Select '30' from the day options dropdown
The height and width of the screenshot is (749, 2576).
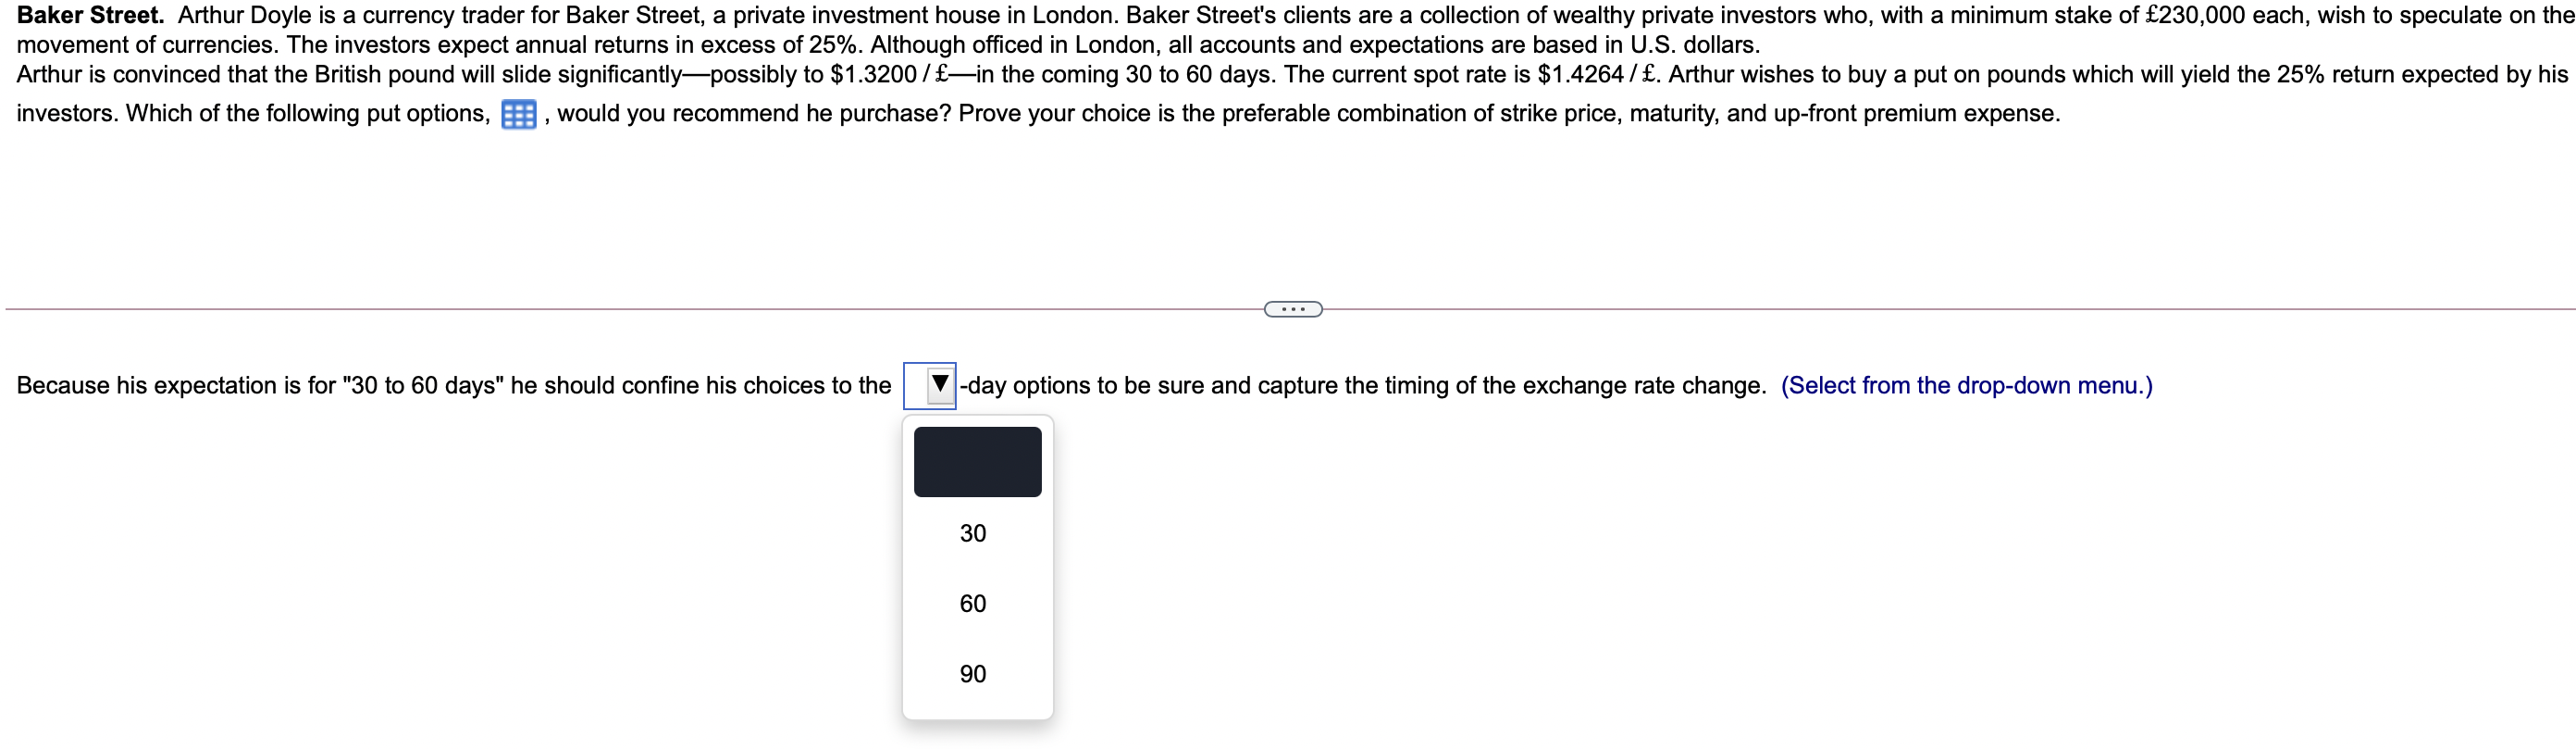972,533
